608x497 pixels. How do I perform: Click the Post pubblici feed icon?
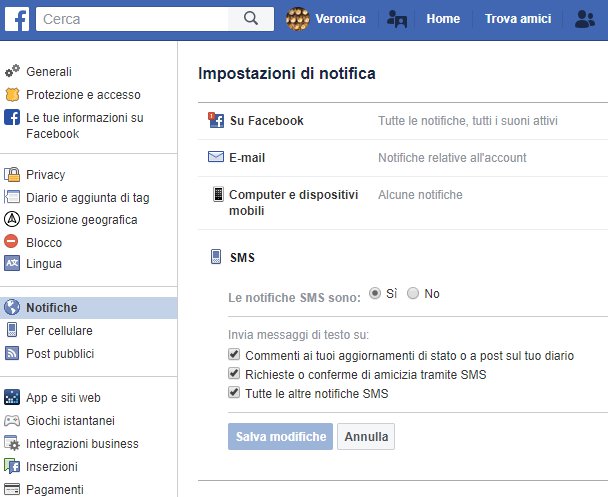[x=12, y=353]
